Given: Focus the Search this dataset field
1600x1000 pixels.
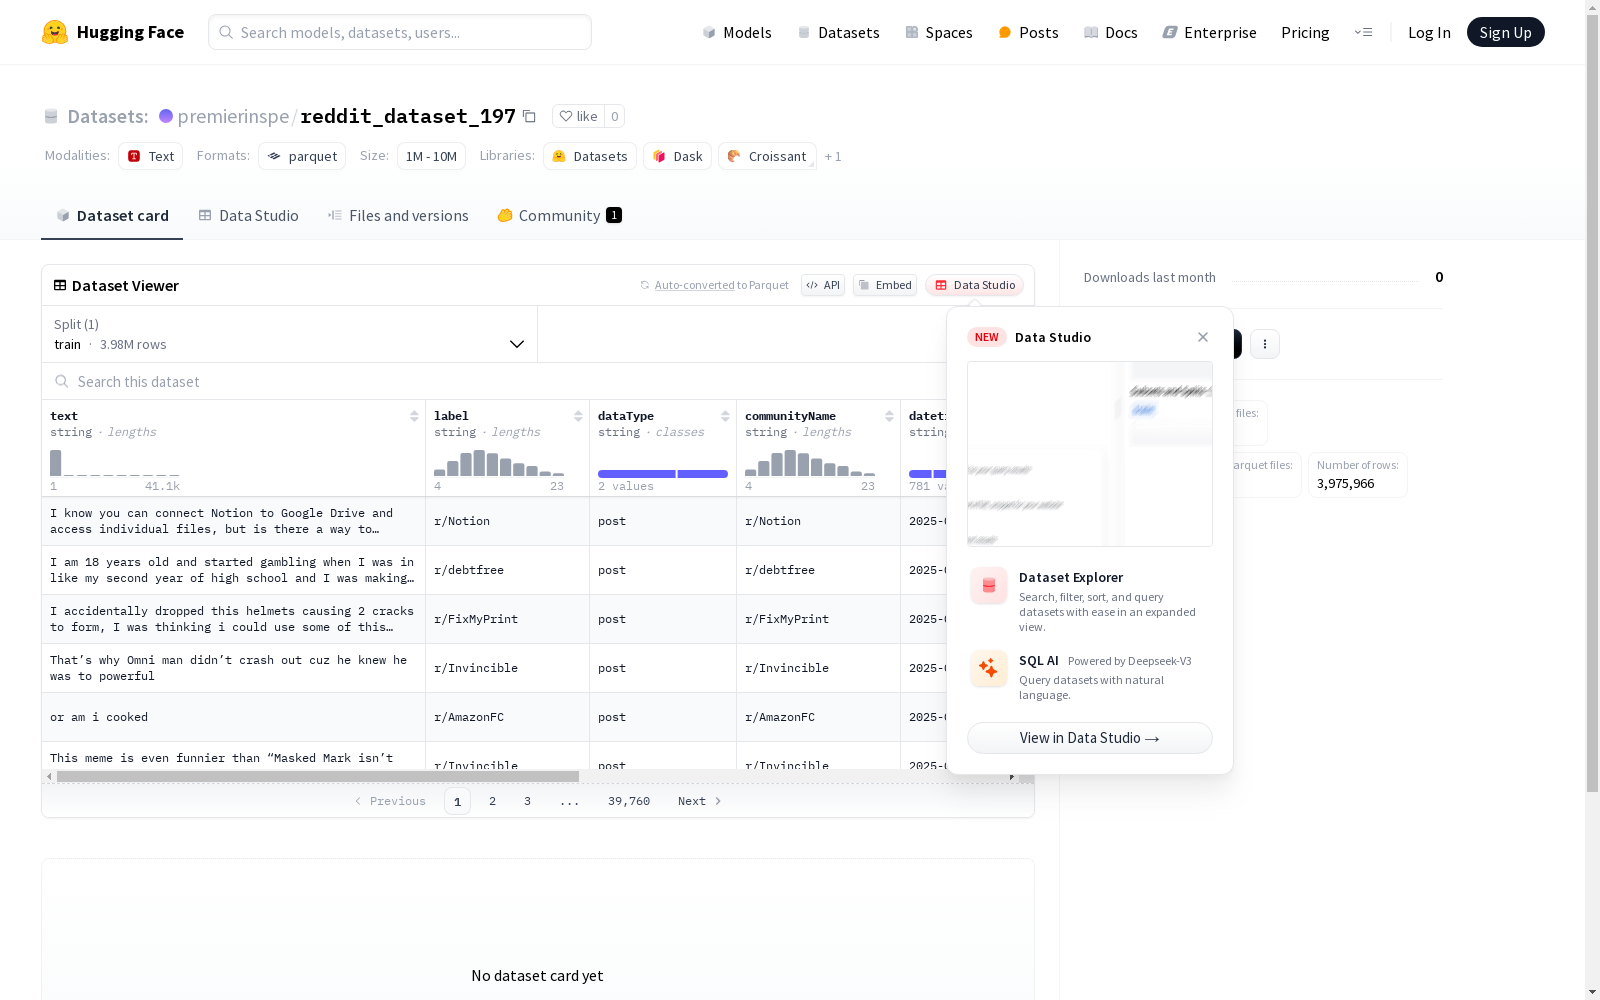Looking at the screenshot, I should point(300,382).
